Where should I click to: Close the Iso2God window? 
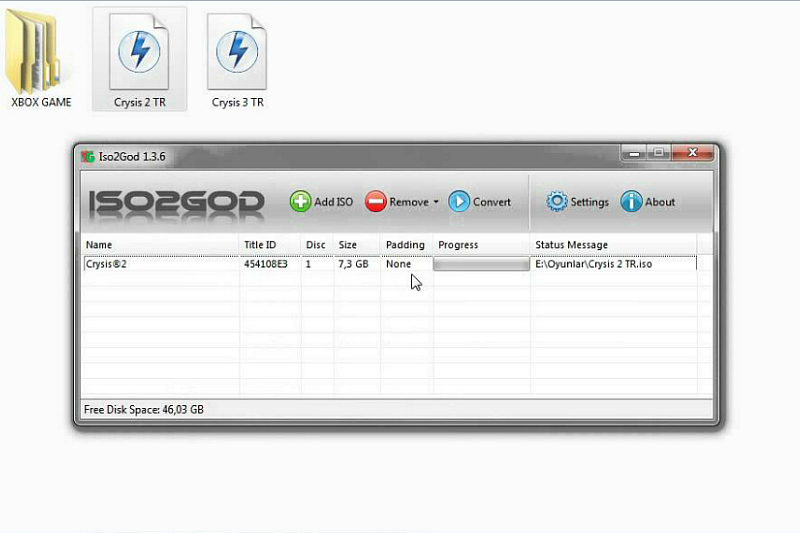pos(692,153)
